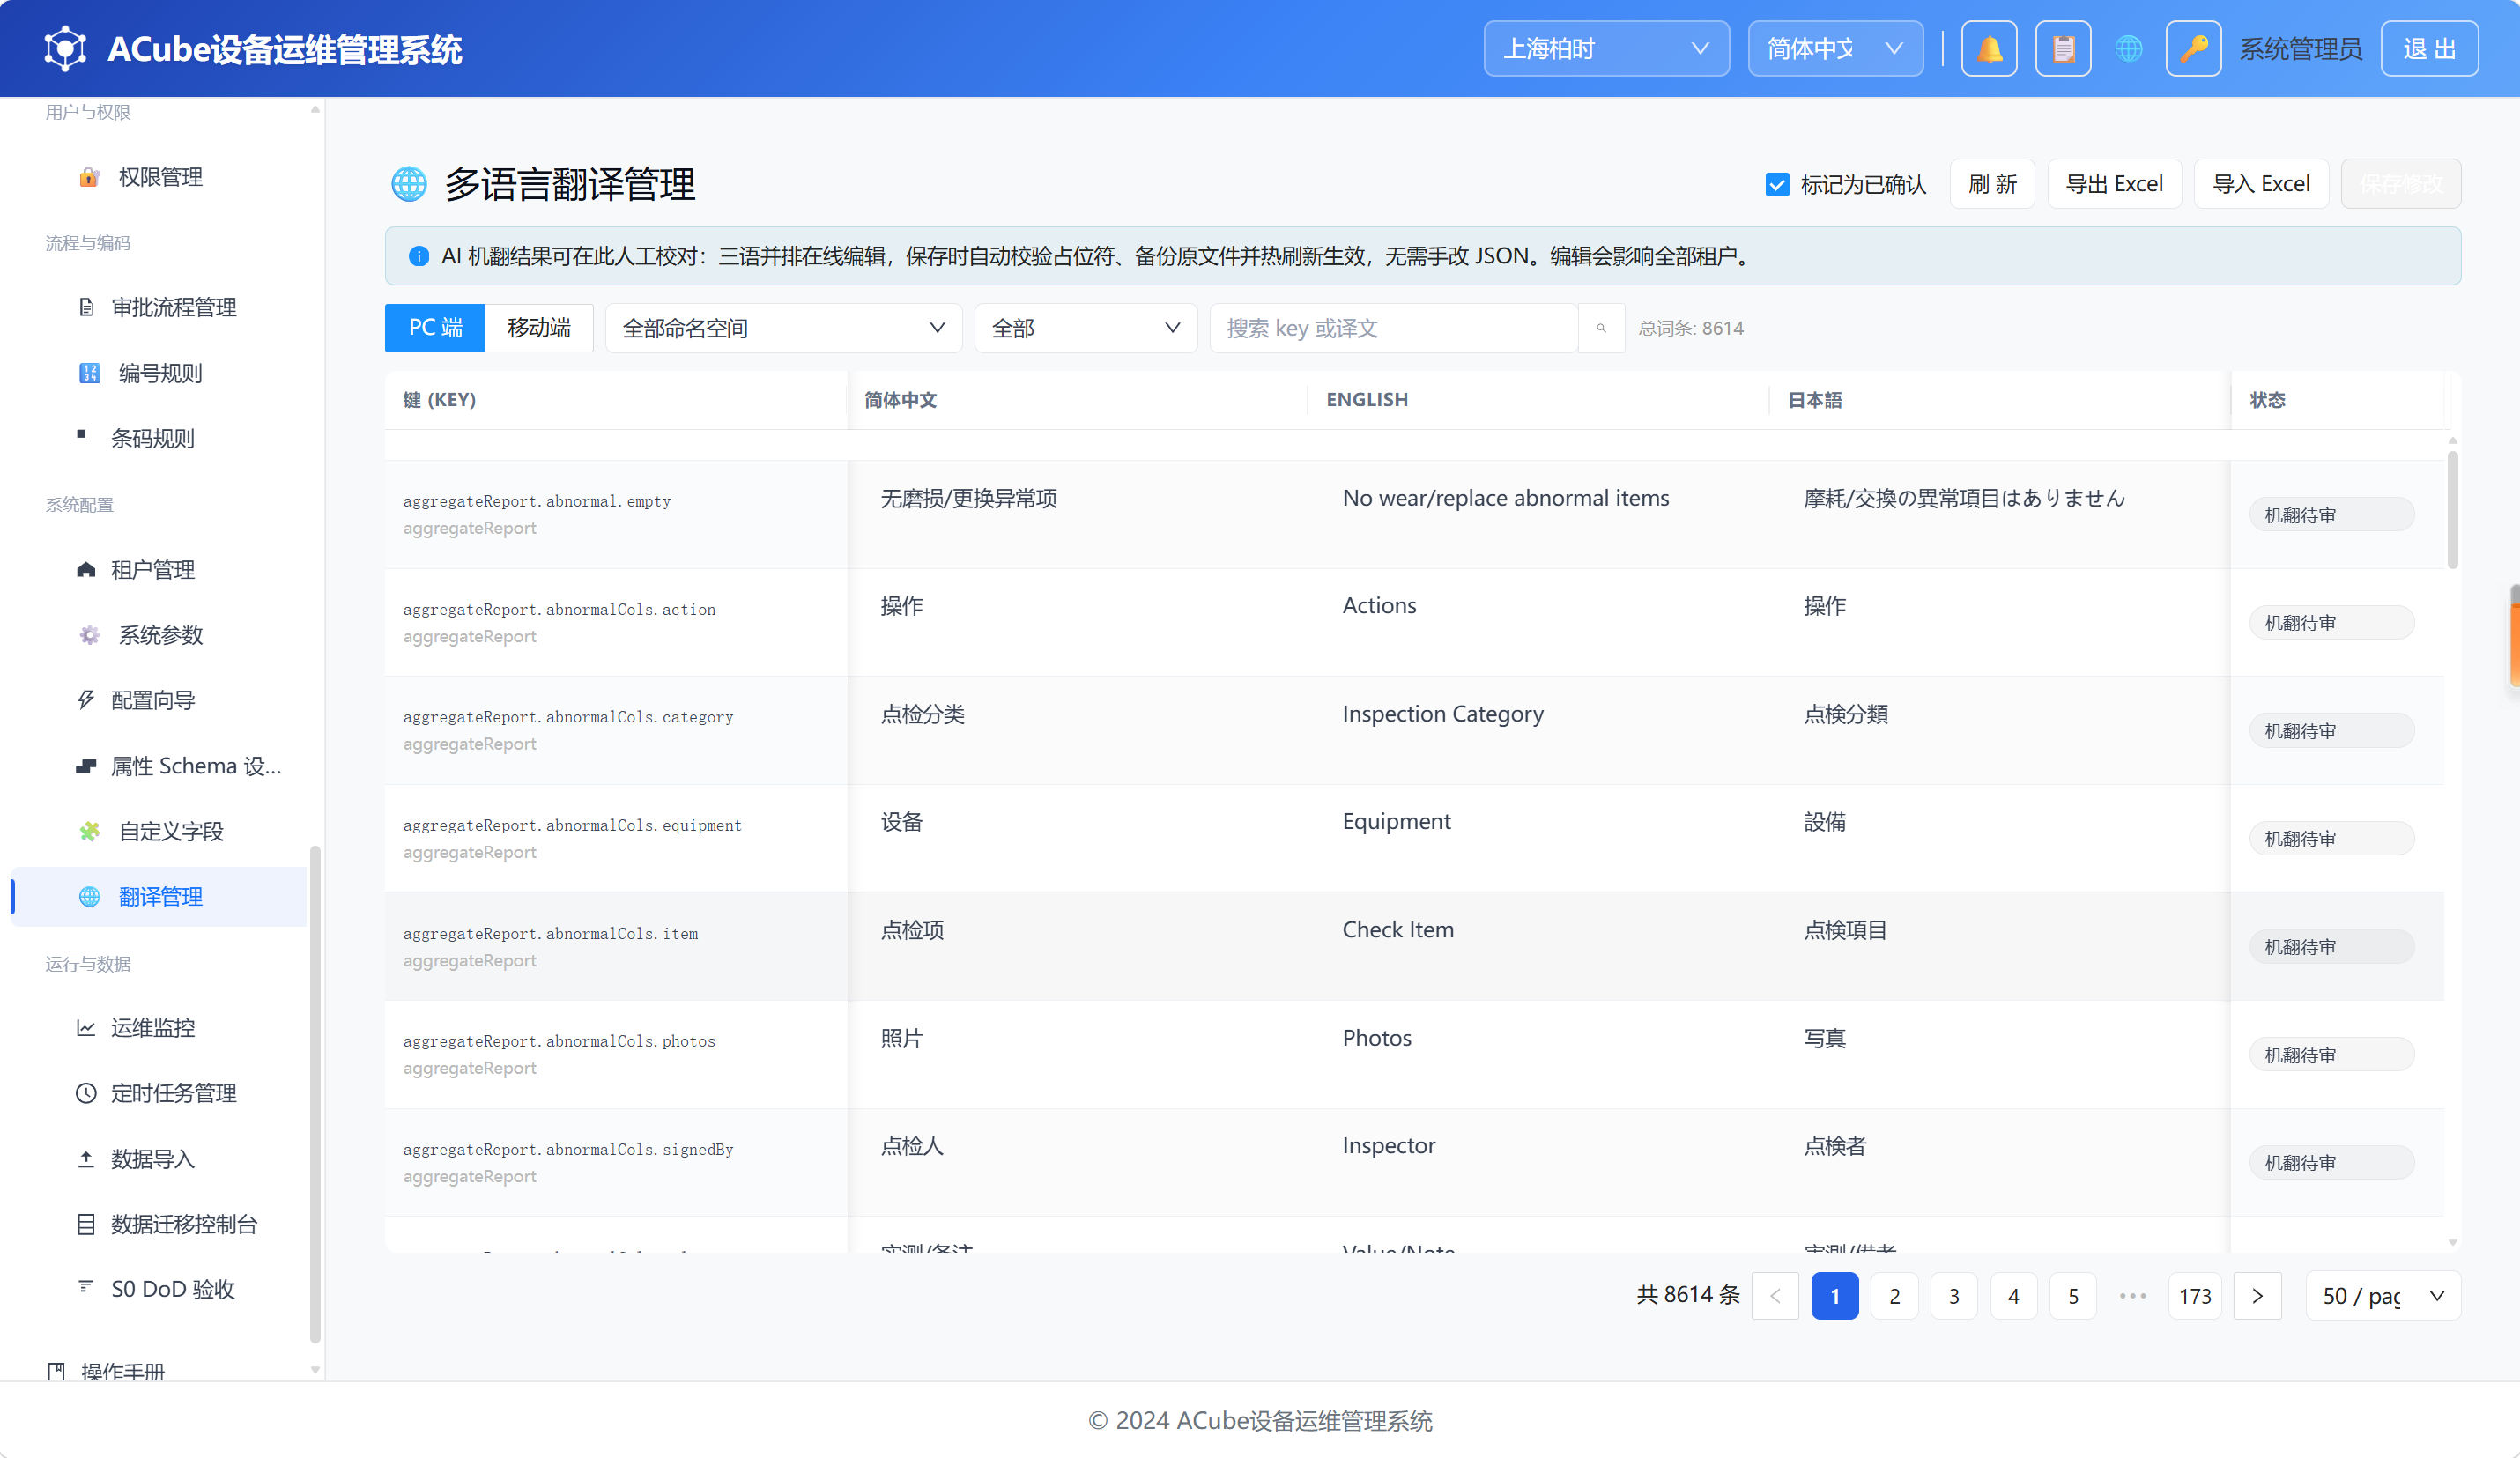Expand the 上海柏时 tenant dropdown
The width and height of the screenshot is (2520, 1458).
pyautogui.click(x=1606, y=48)
